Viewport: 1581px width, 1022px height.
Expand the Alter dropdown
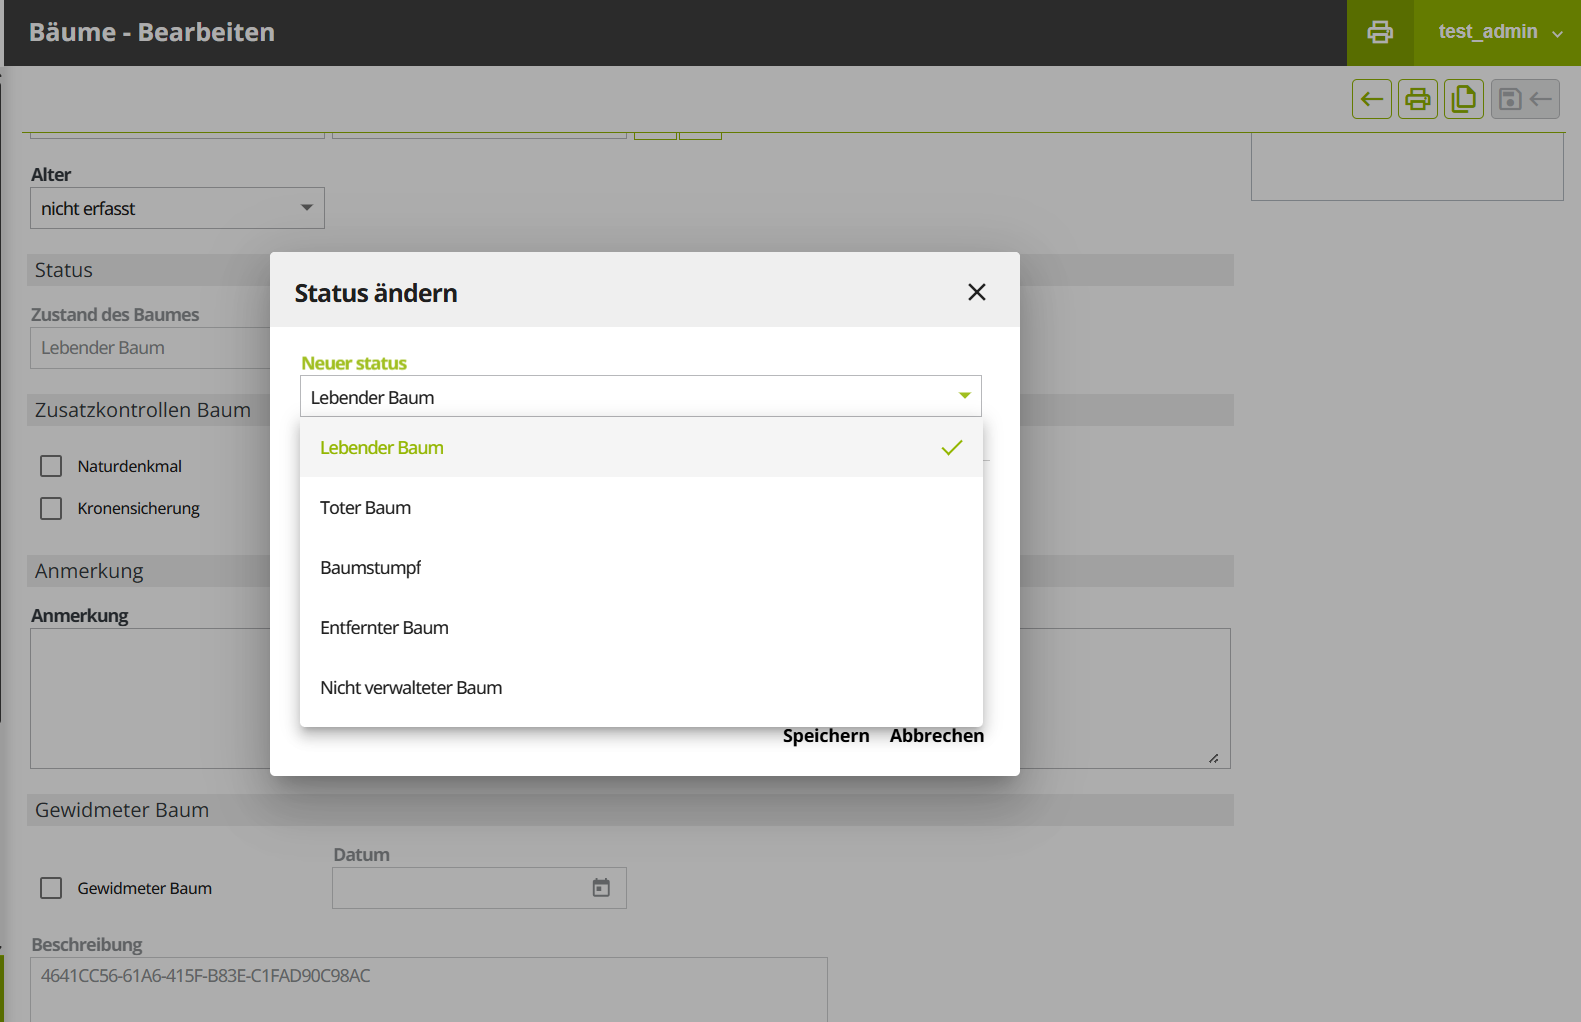177,208
